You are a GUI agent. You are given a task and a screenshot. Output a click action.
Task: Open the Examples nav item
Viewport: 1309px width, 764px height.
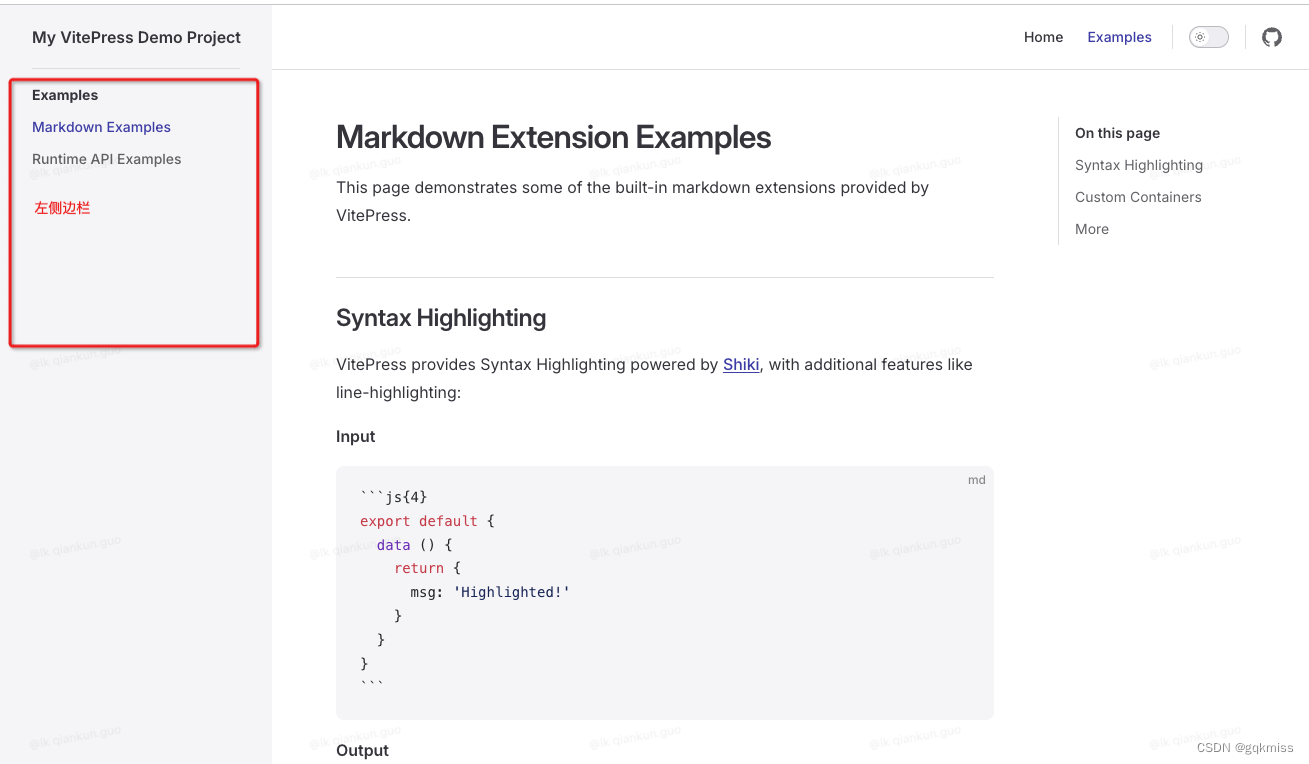[1119, 37]
